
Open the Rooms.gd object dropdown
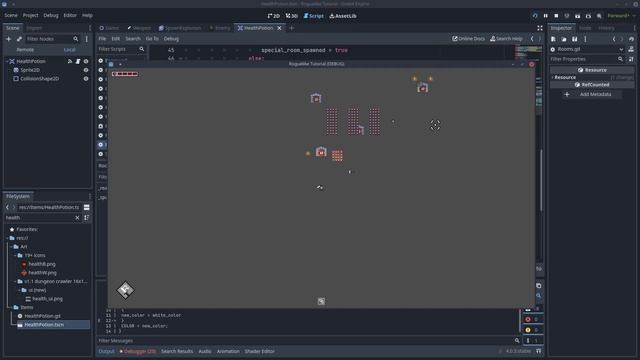pyautogui.click(x=587, y=49)
